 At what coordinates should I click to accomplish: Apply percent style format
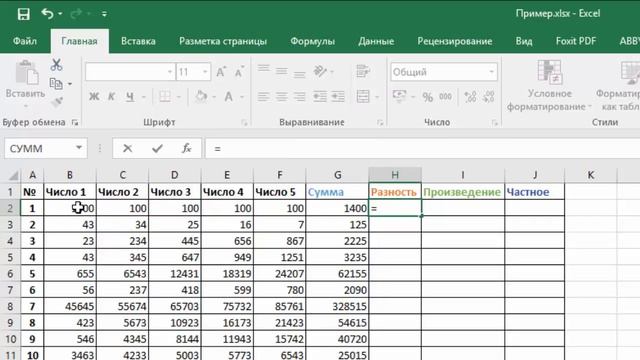(x=427, y=97)
